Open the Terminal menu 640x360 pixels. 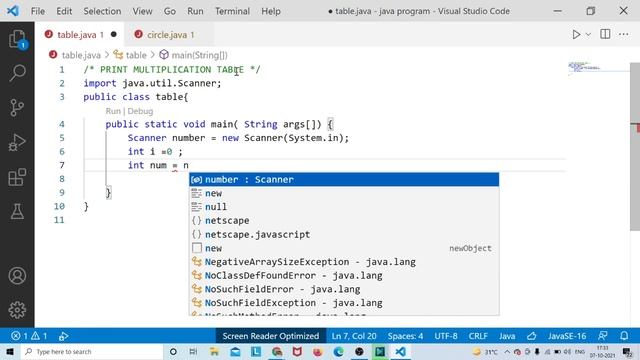(232, 11)
